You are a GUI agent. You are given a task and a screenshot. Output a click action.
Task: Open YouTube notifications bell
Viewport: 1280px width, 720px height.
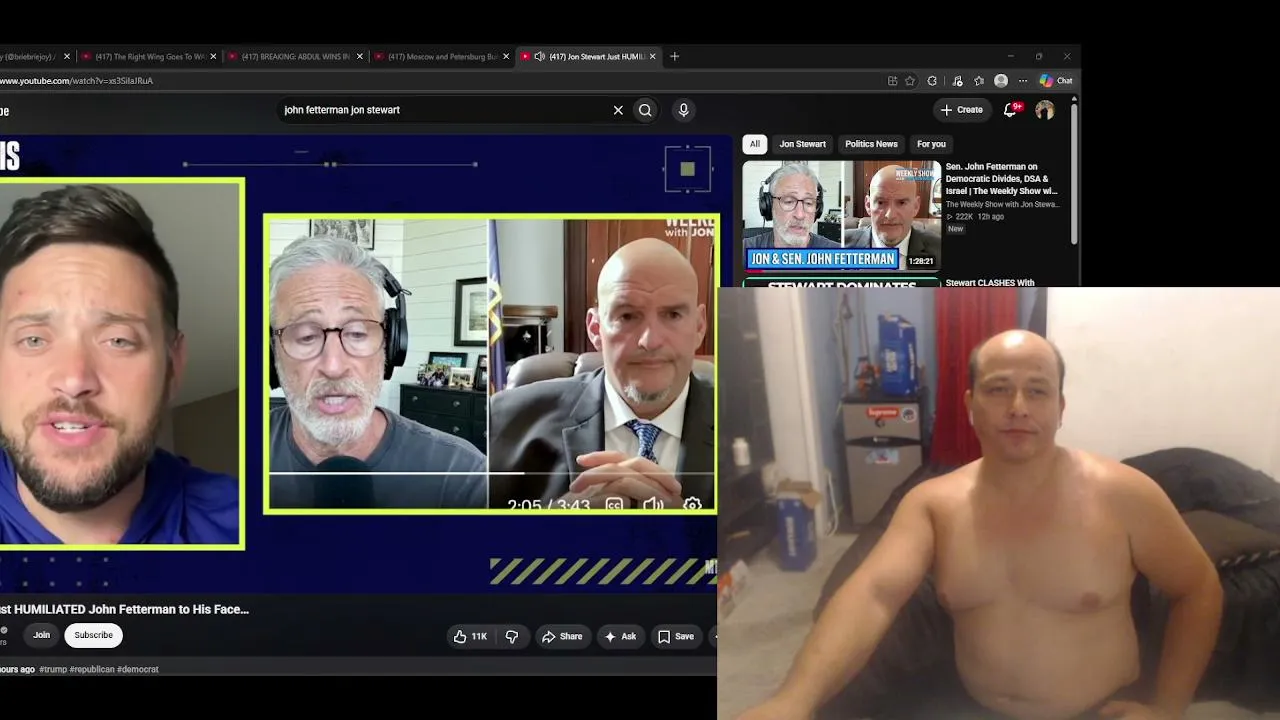click(x=1011, y=109)
